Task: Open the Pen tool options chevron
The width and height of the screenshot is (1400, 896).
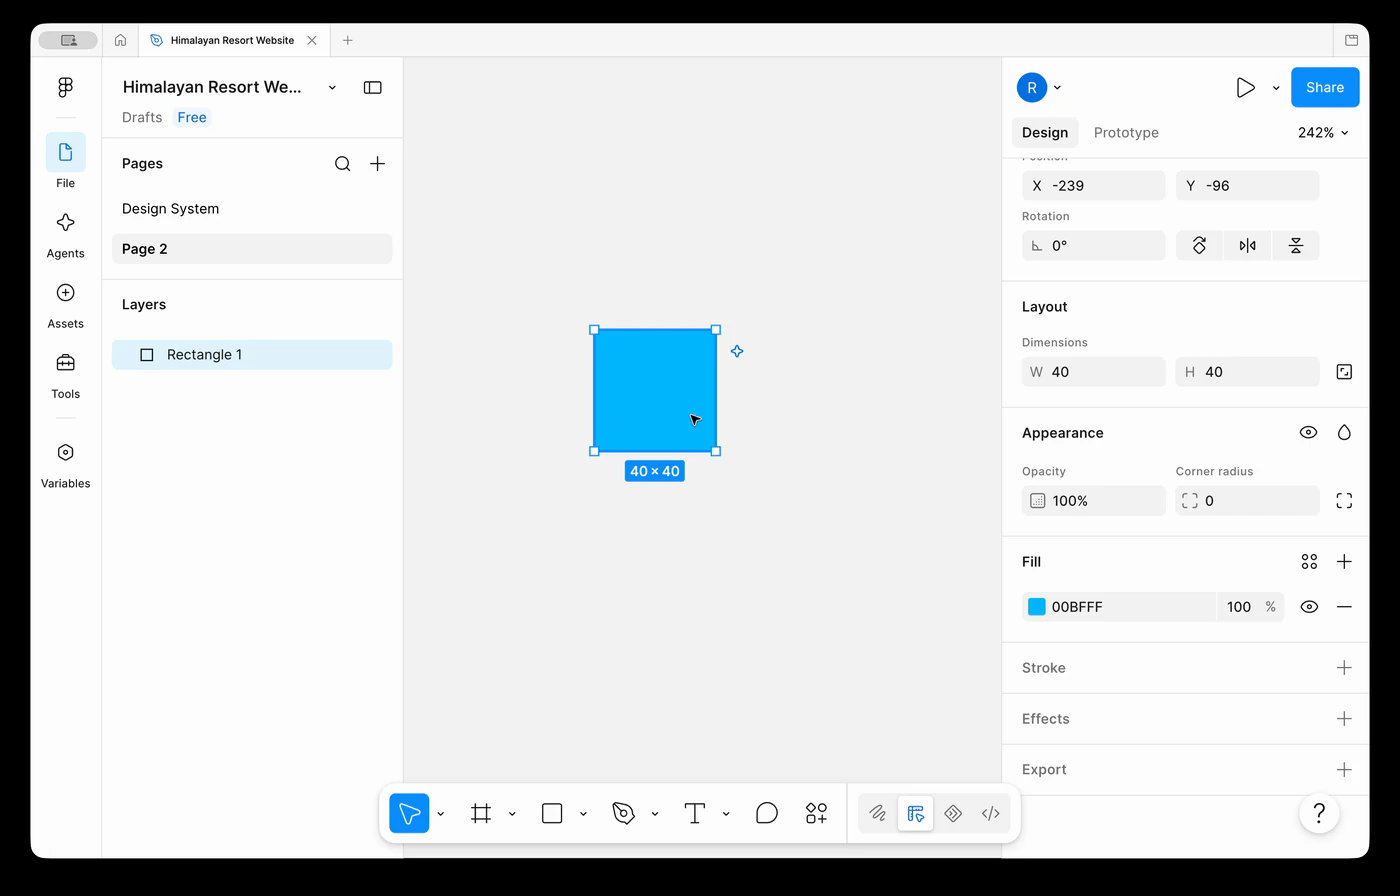Action: (x=655, y=814)
